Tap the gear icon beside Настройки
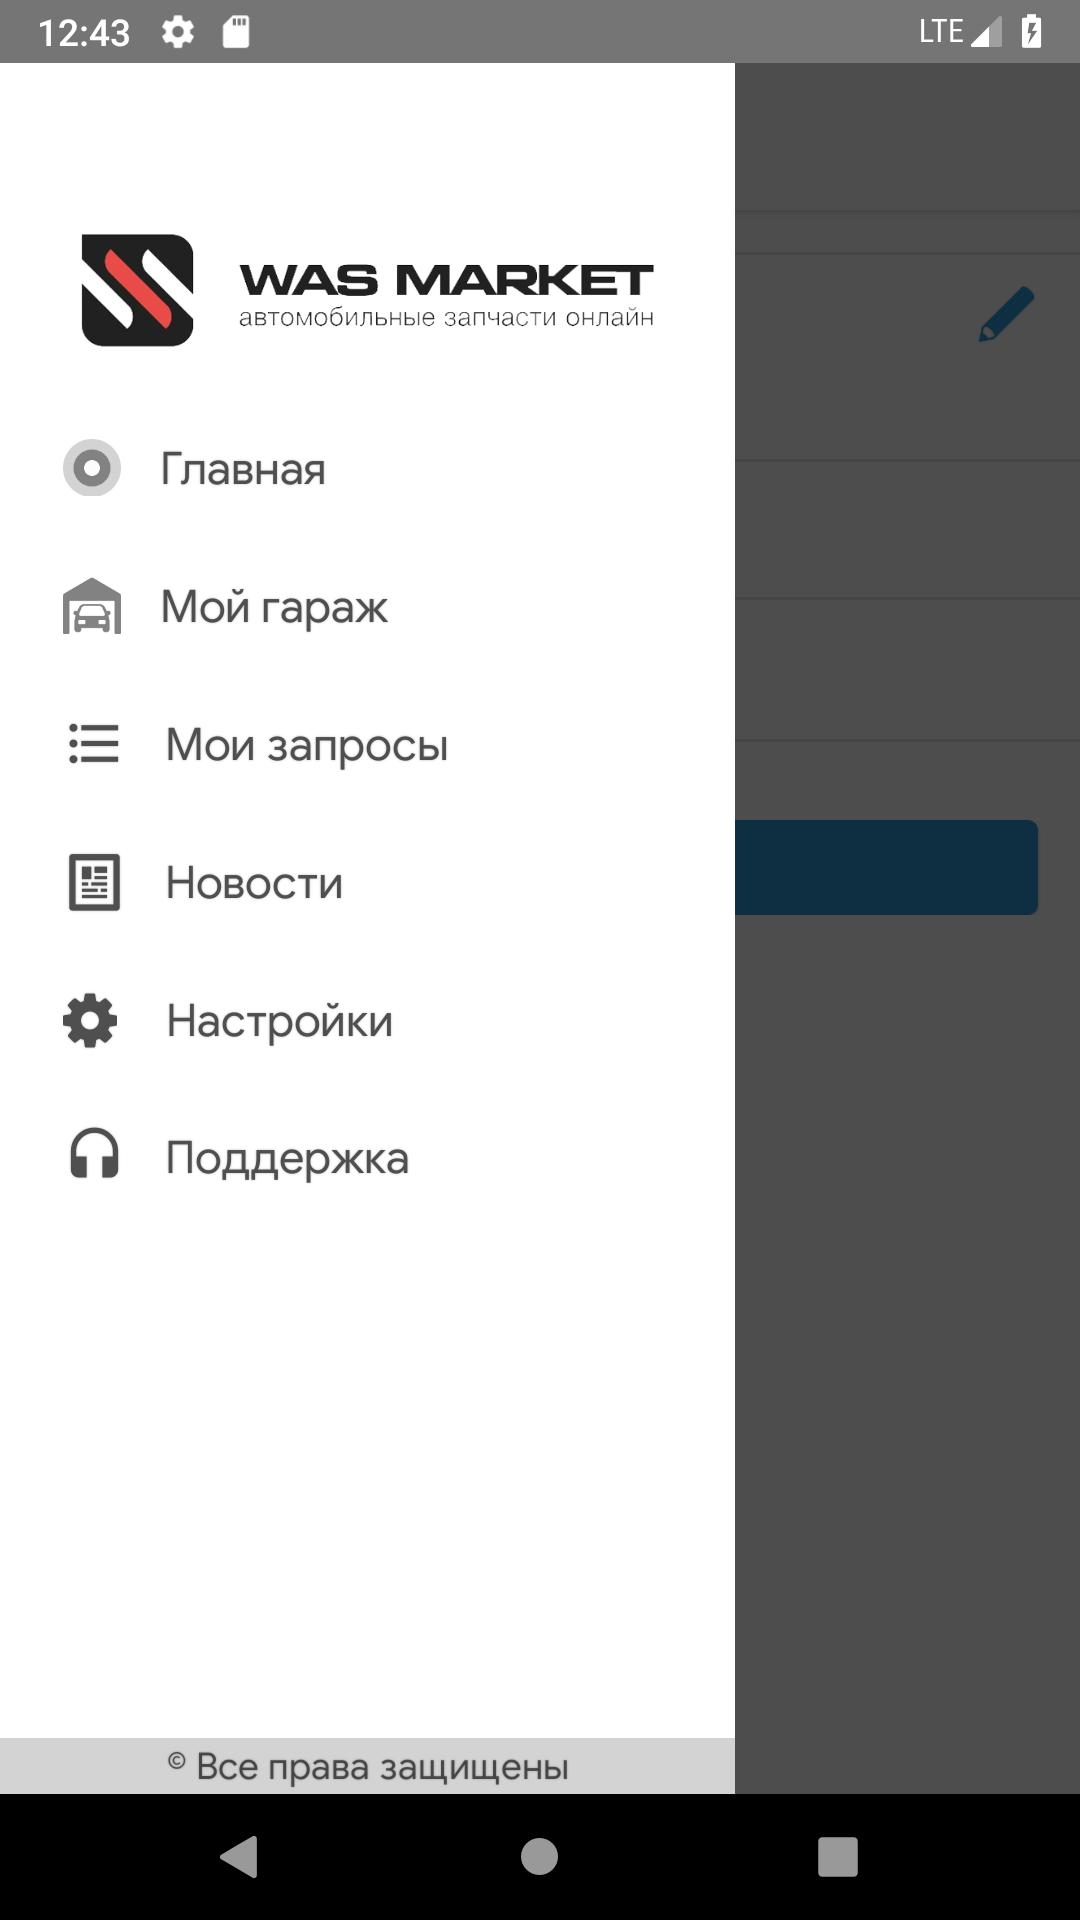 [x=90, y=1020]
